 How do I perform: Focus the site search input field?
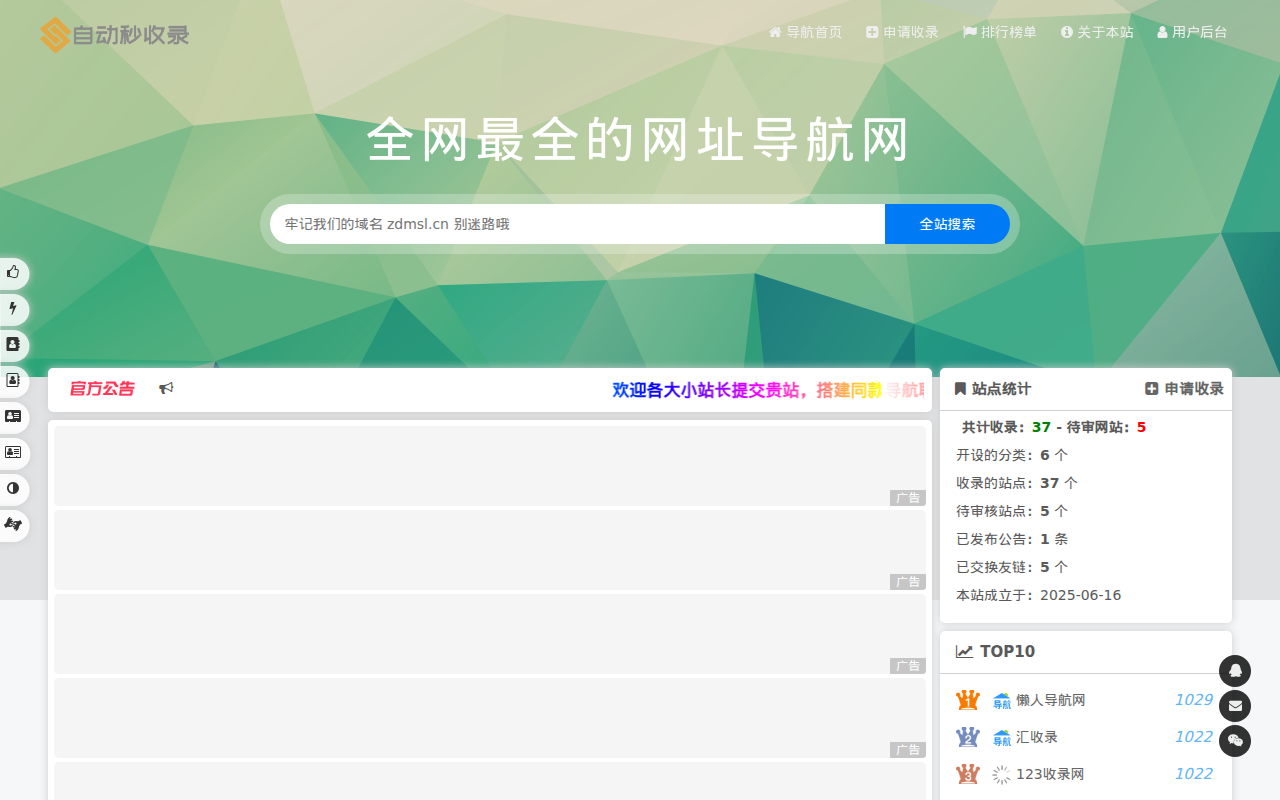click(577, 224)
